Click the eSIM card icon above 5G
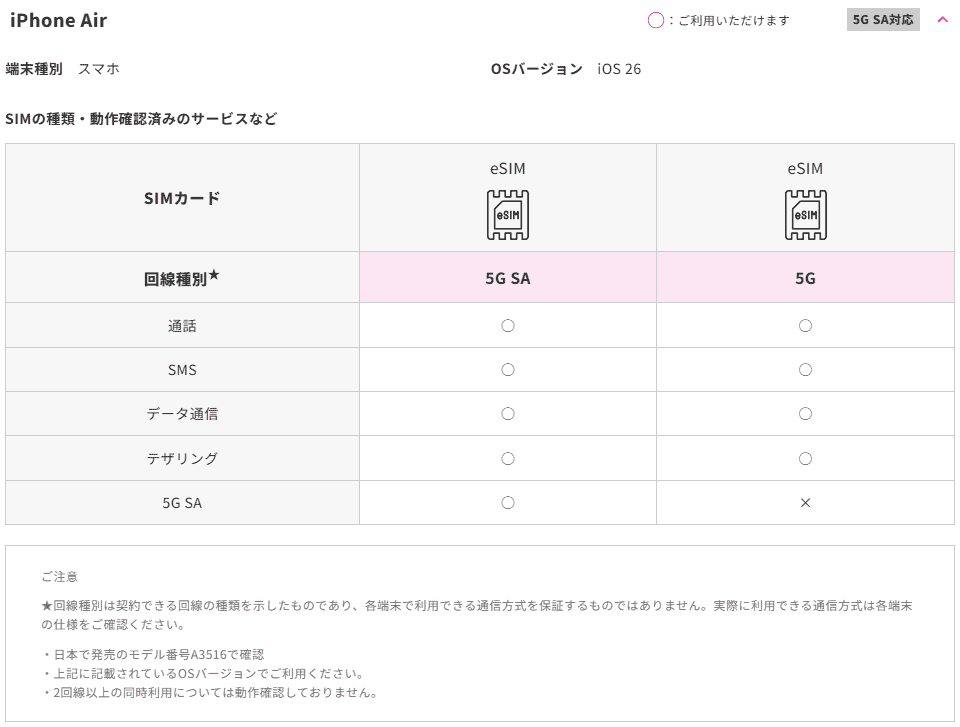960x727 pixels. coord(805,215)
